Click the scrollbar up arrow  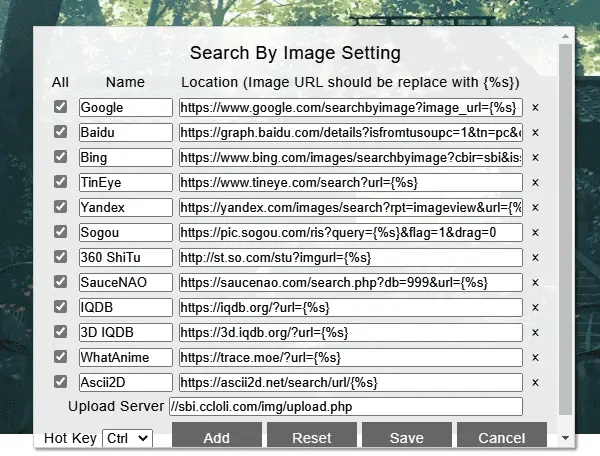pos(566,36)
